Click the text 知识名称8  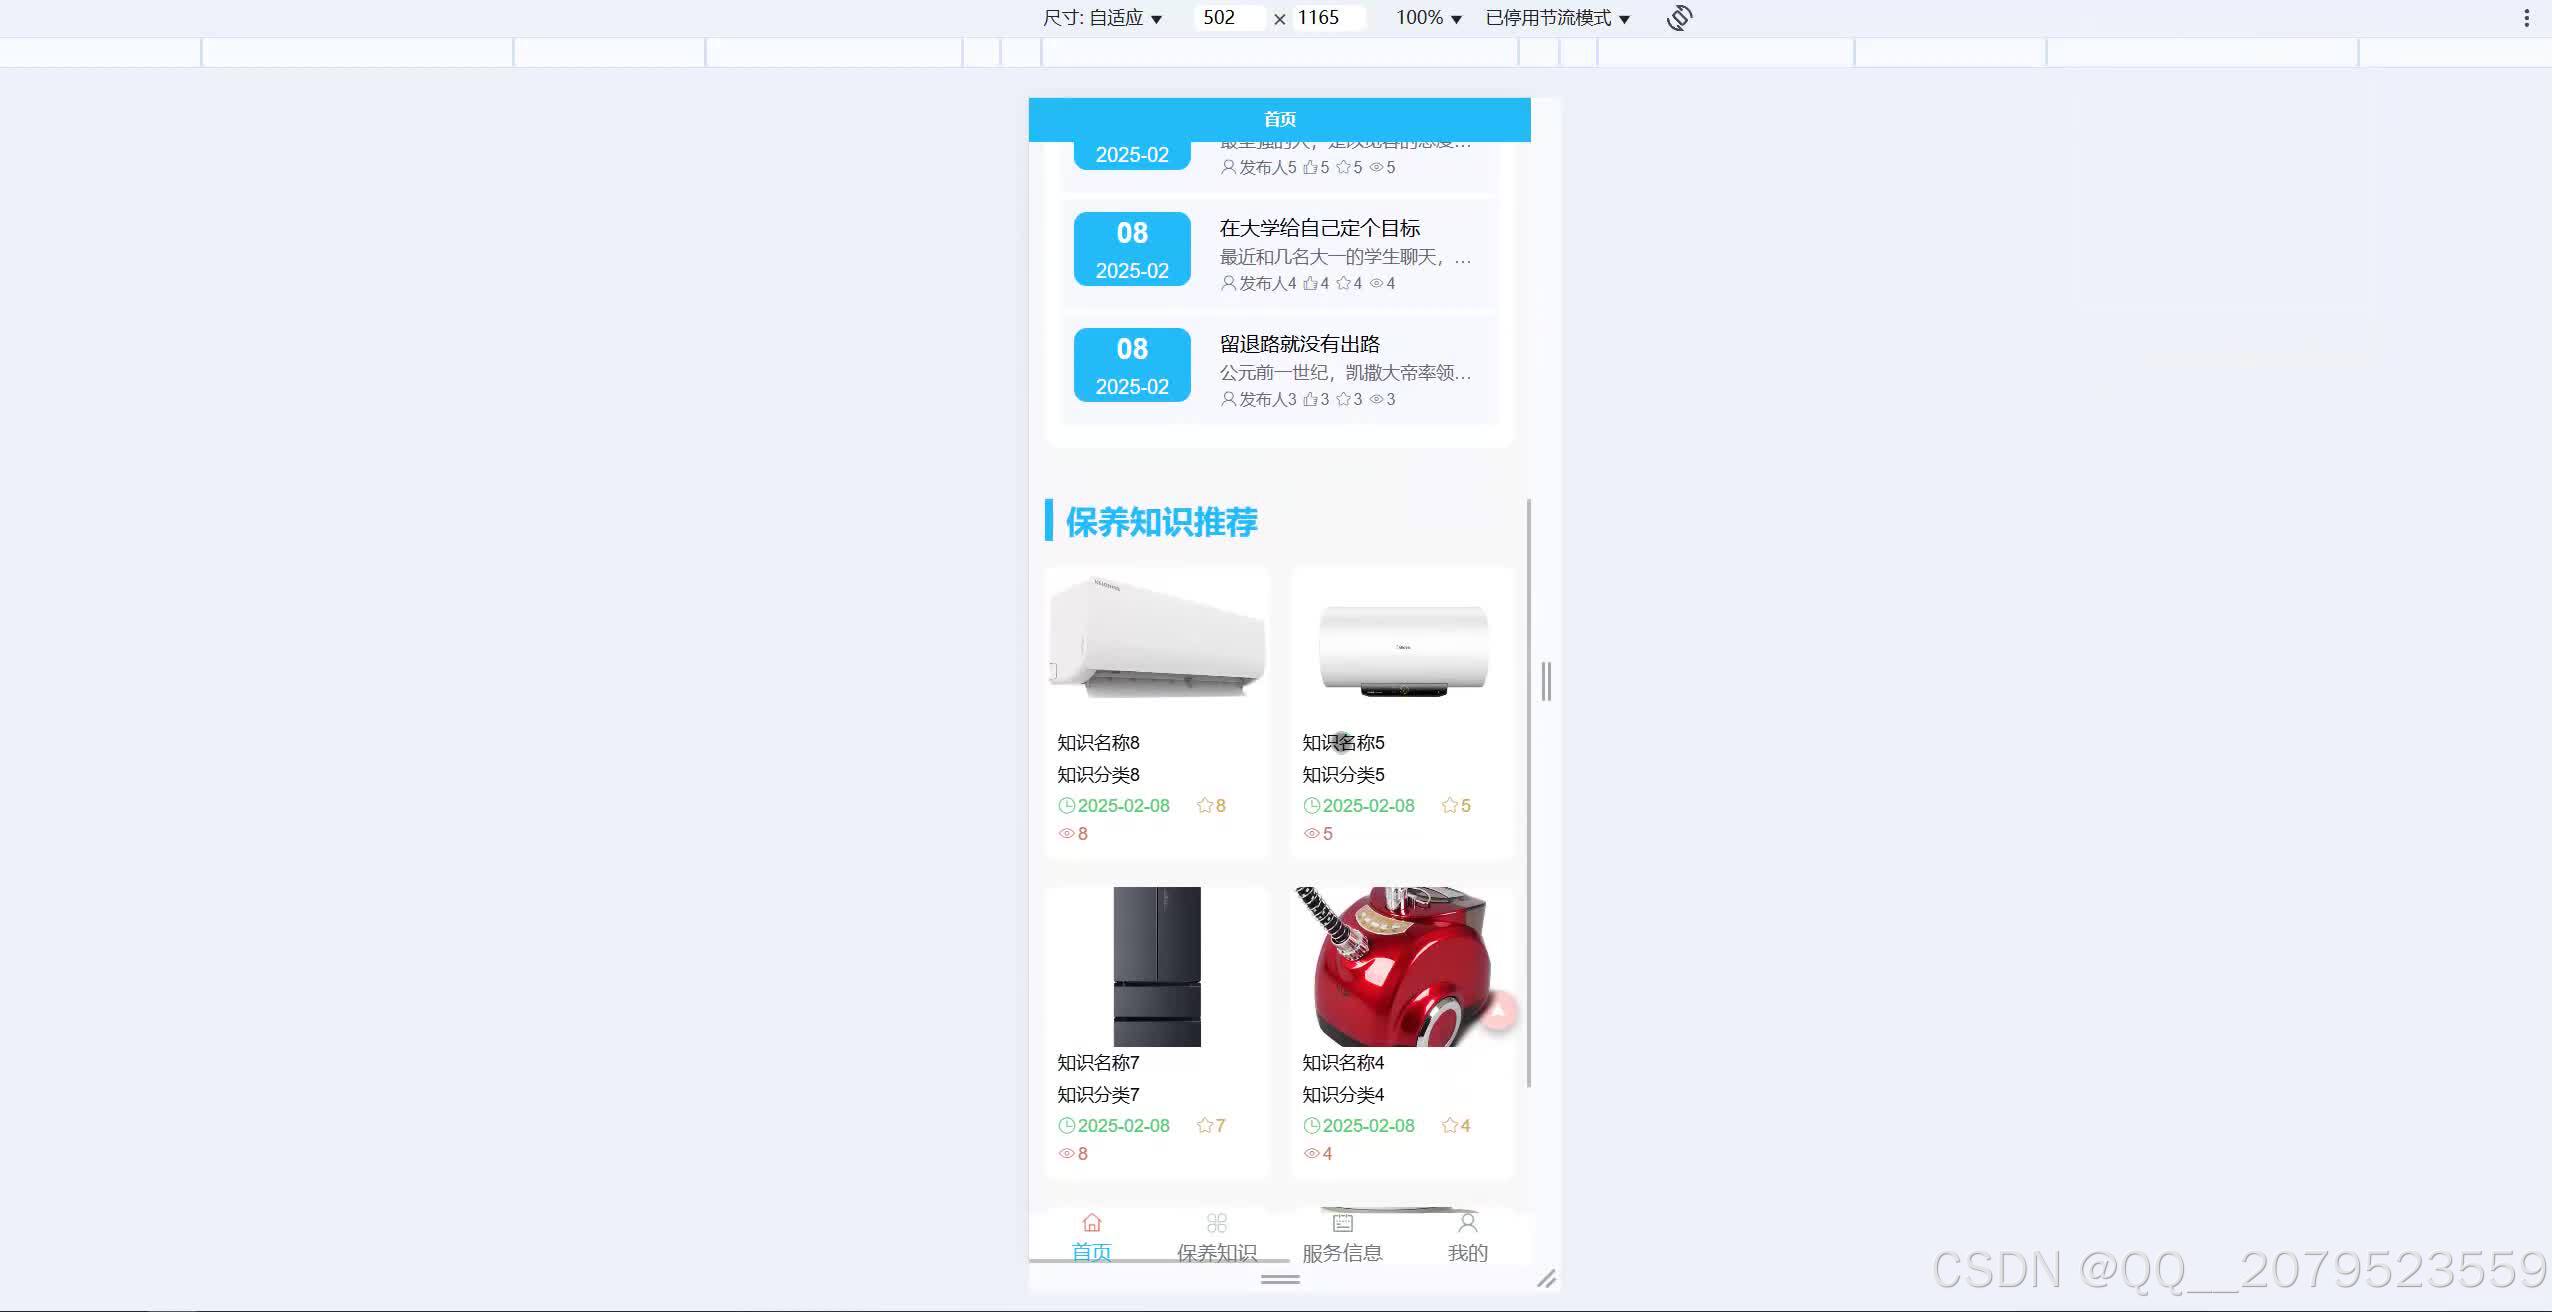click(x=1098, y=743)
